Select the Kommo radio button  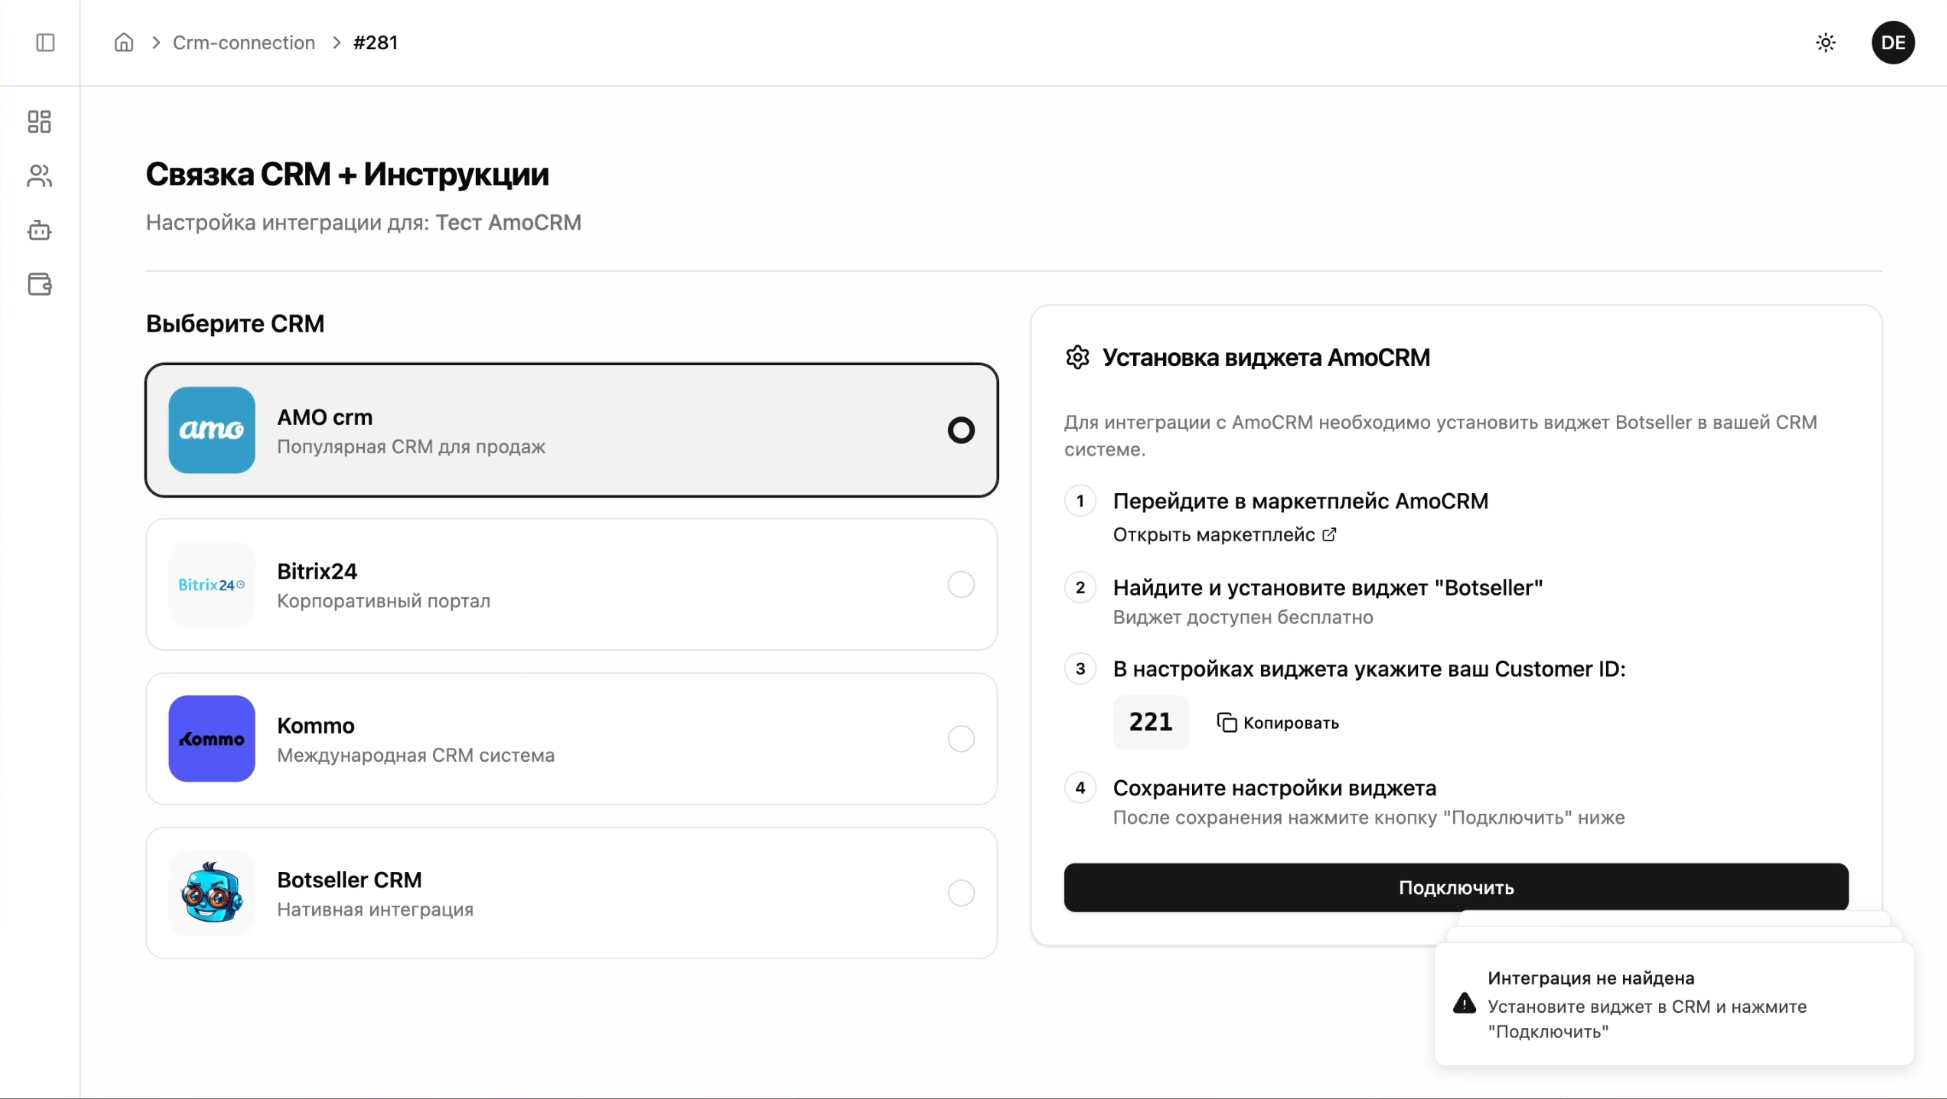point(960,739)
